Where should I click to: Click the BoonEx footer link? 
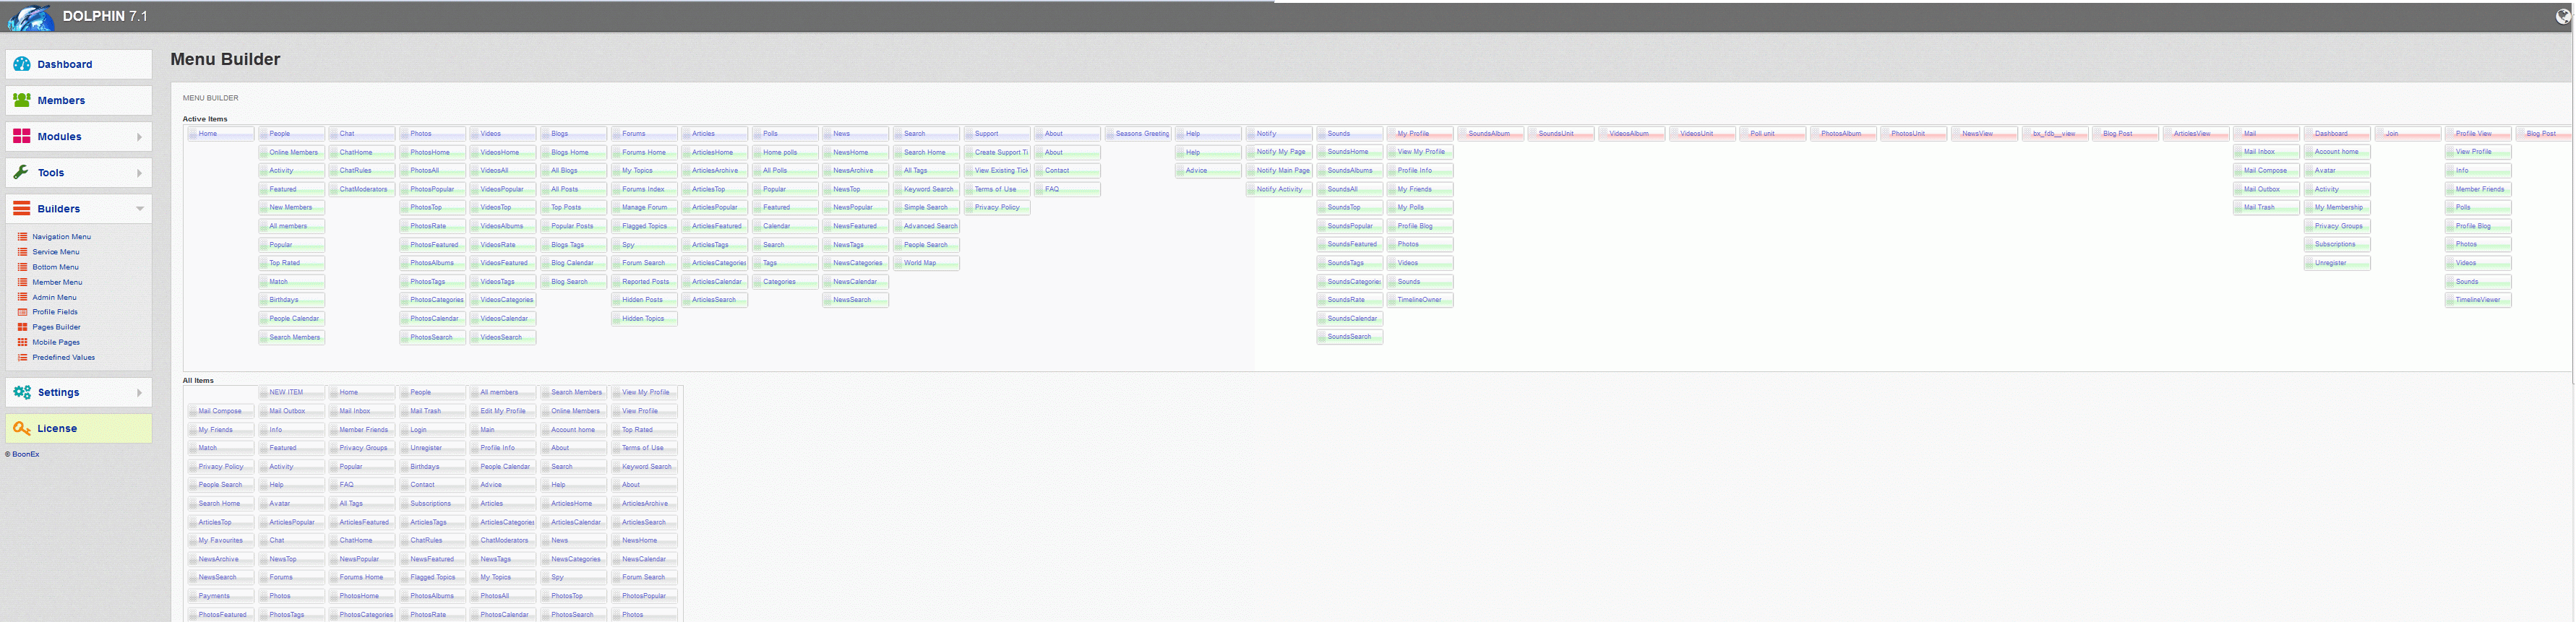point(25,454)
